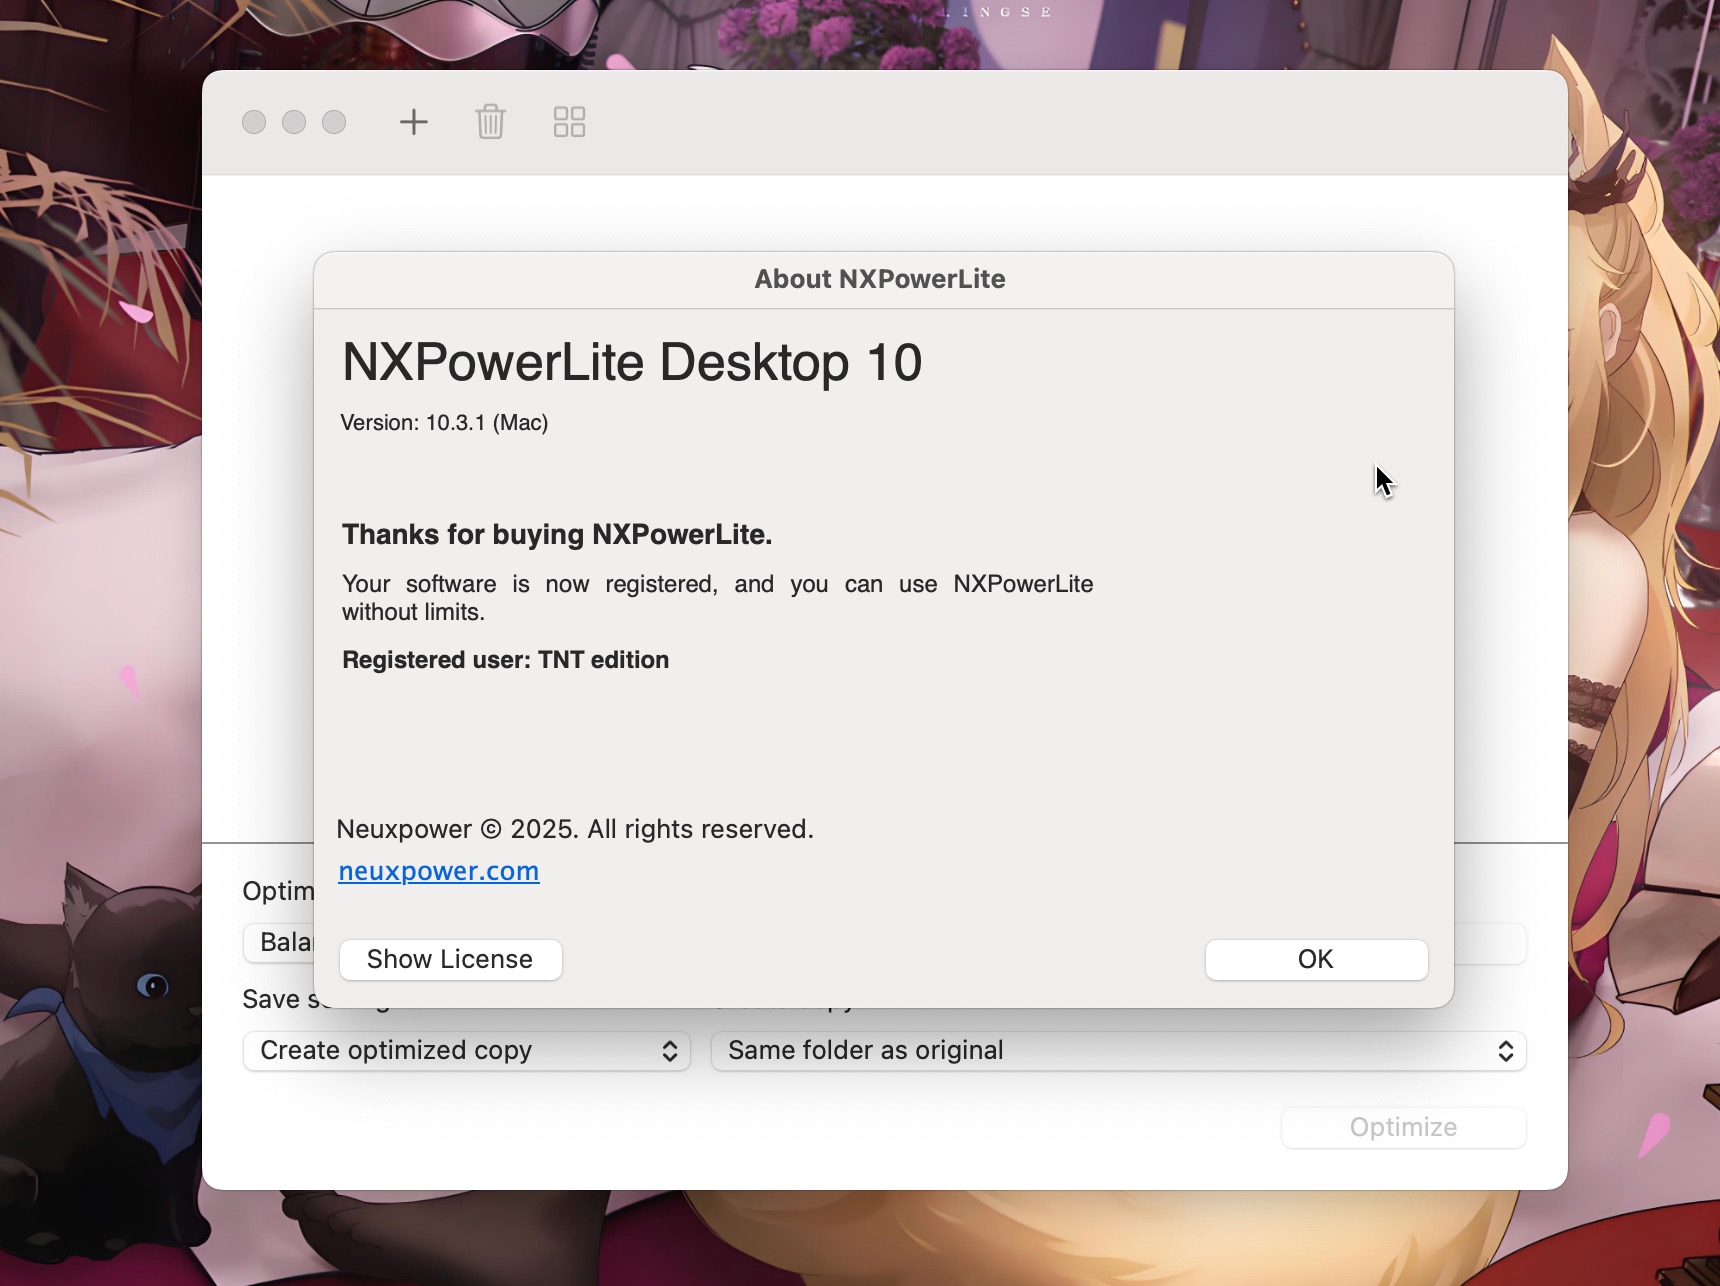Click the red close window button
1720x1286 pixels.
(x=254, y=122)
